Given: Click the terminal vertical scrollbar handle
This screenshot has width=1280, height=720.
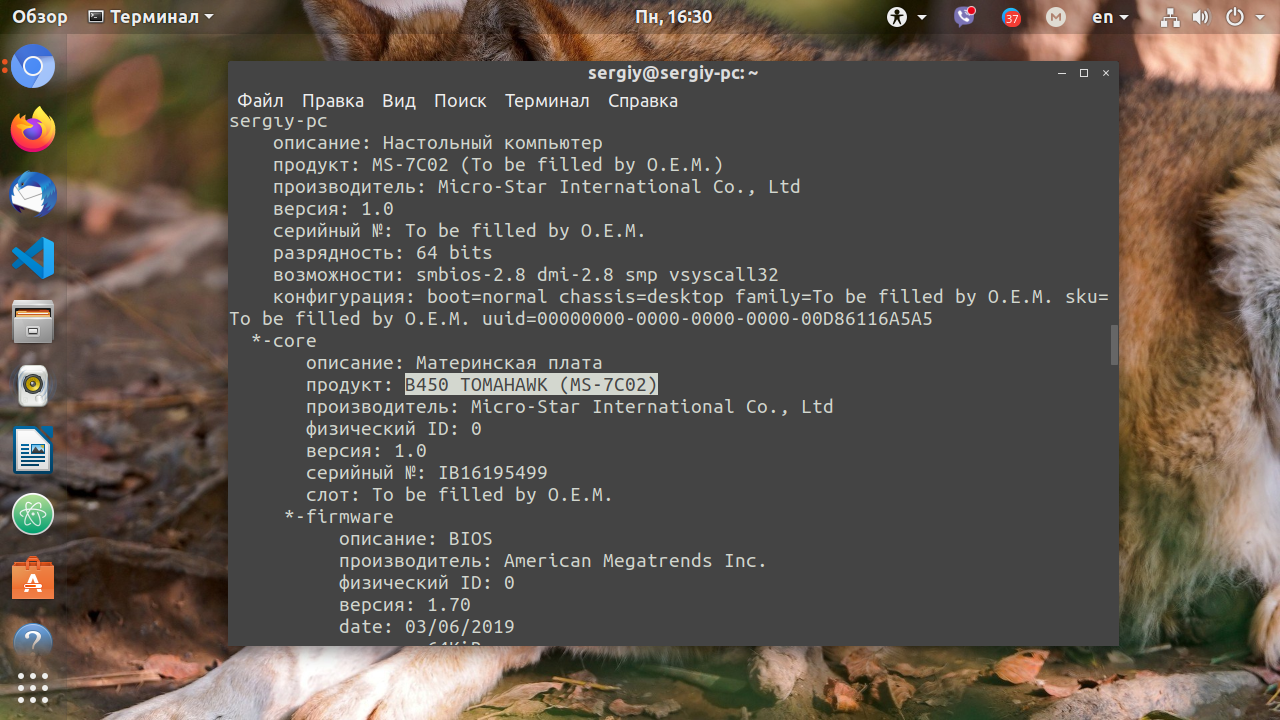Looking at the screenshot, I should pos(1114,345).
